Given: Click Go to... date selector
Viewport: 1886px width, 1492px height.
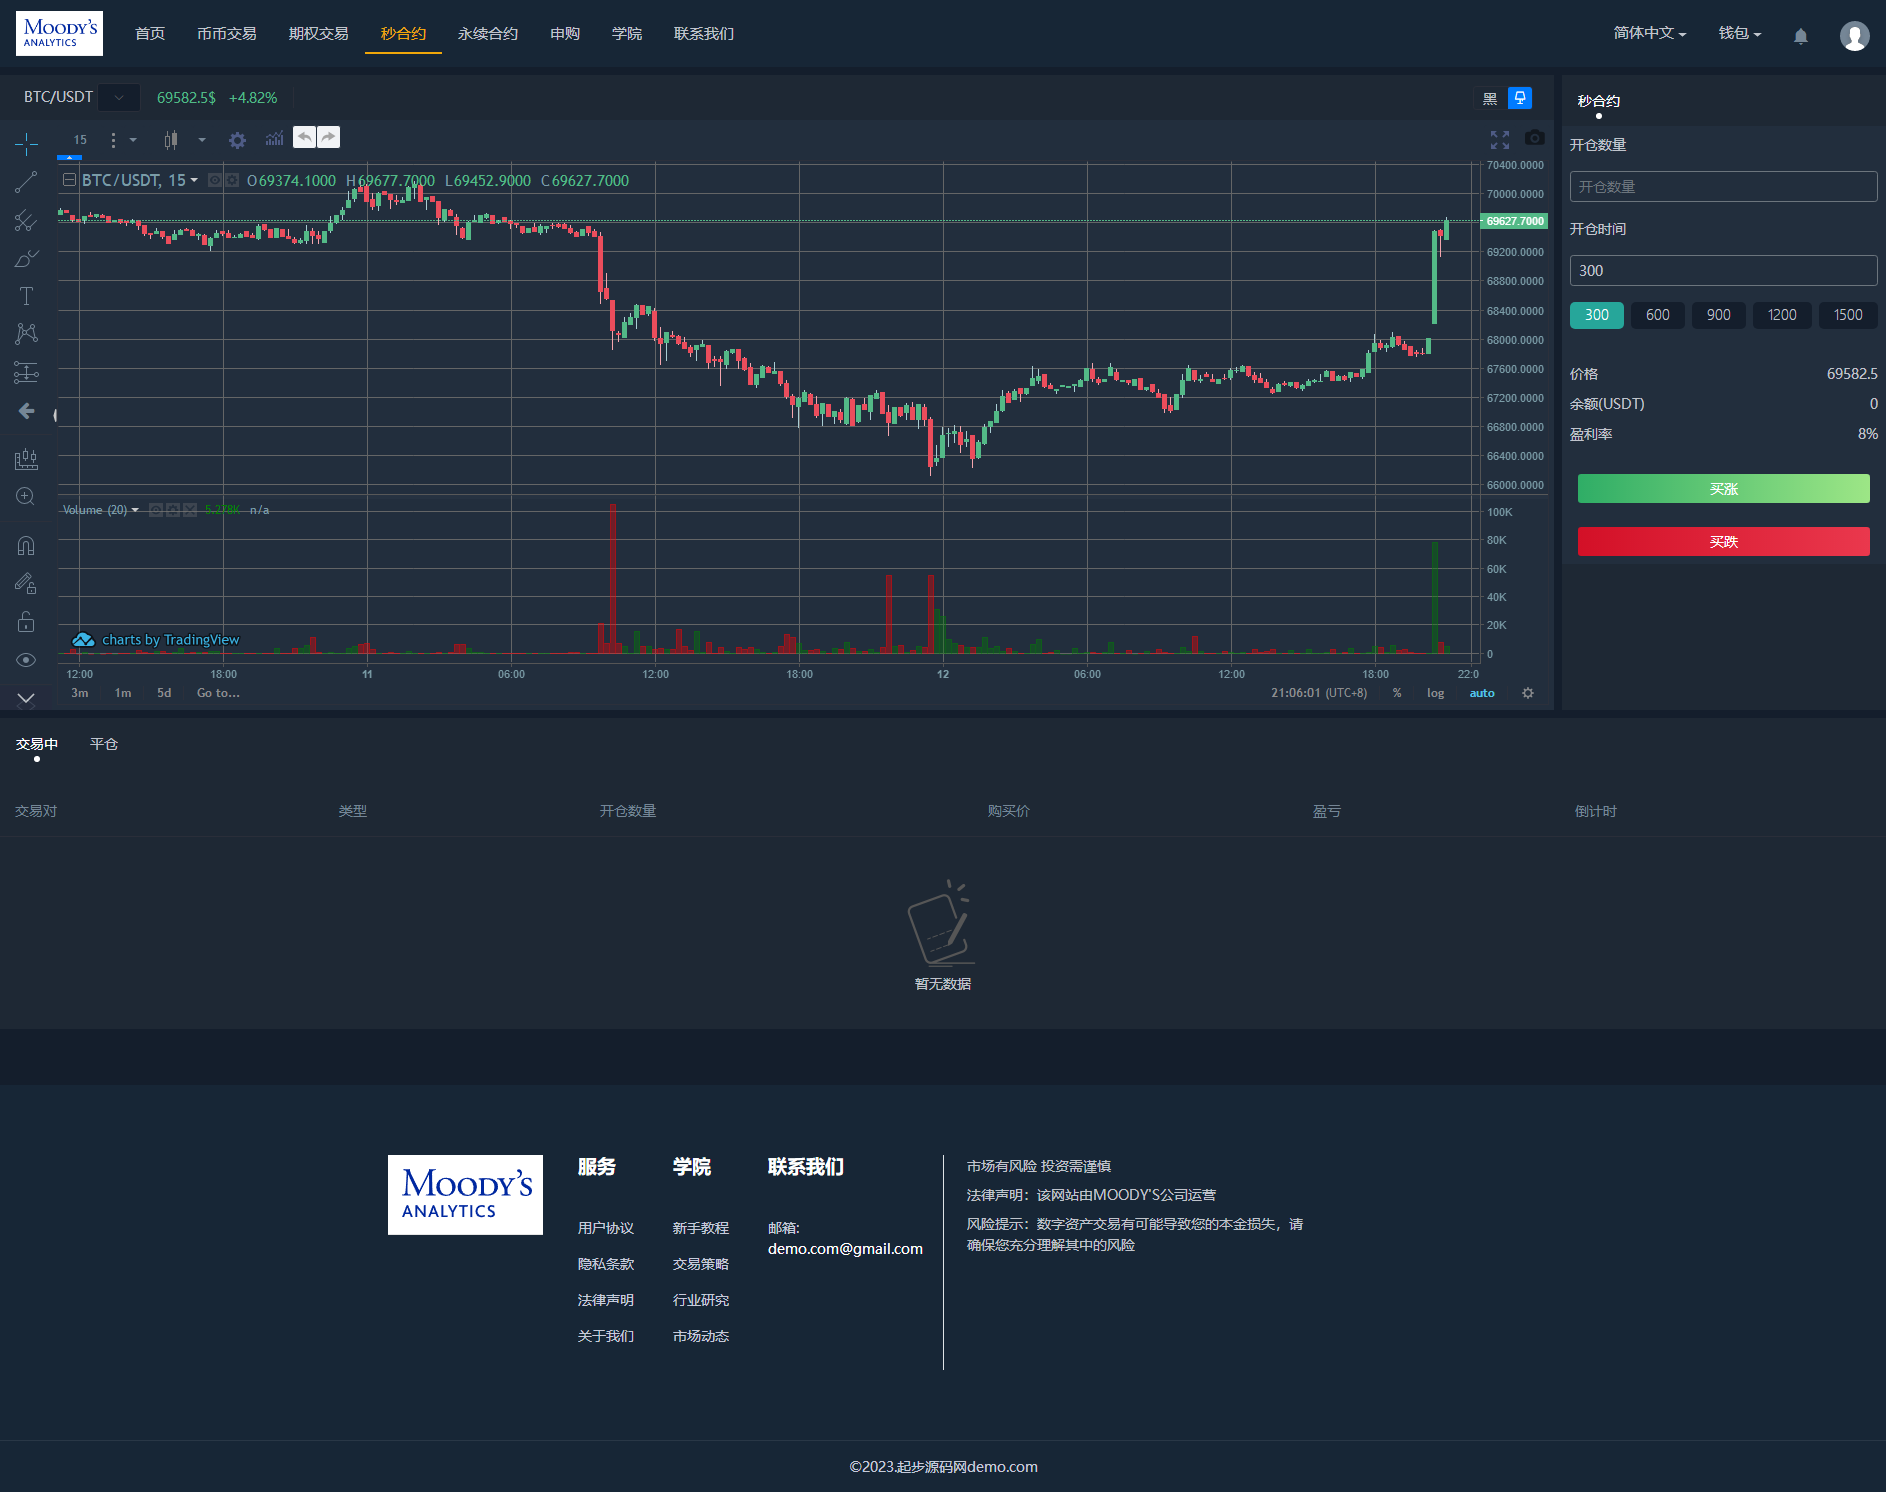Looking at the screenshot, I should (218, 693).
